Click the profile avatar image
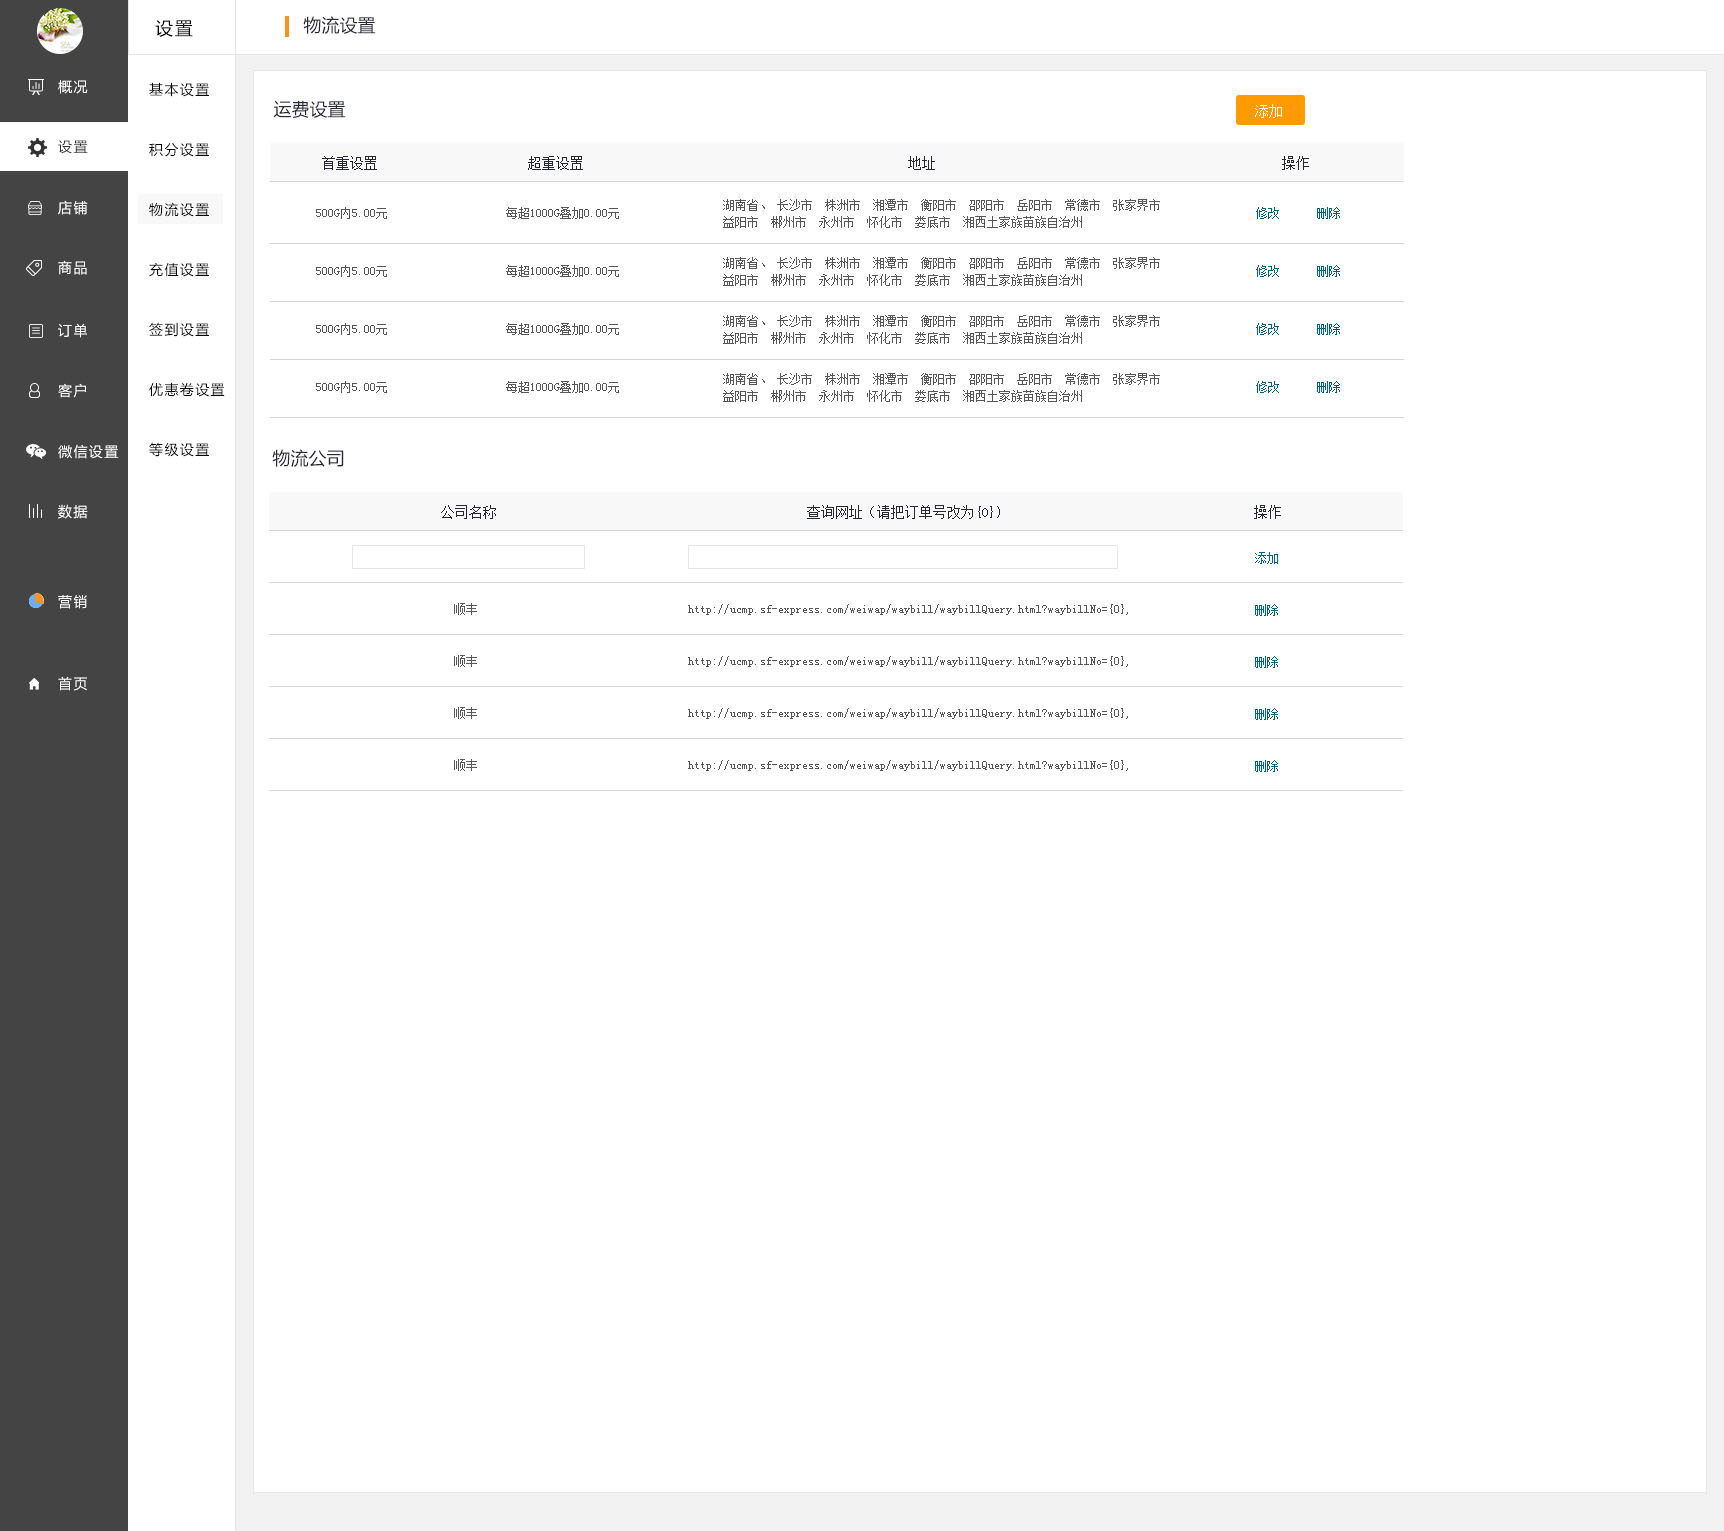 tap(60, 31)
